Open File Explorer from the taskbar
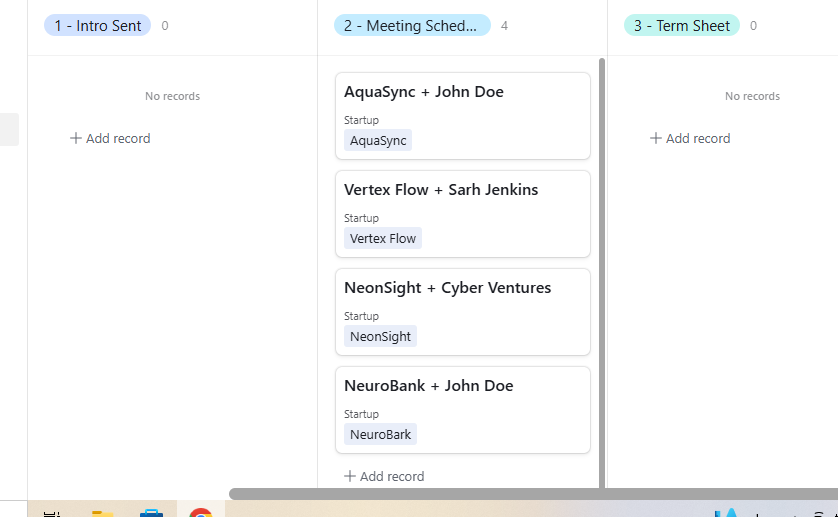The width and height of the screenshot is (838, 517). click(102, 513)
